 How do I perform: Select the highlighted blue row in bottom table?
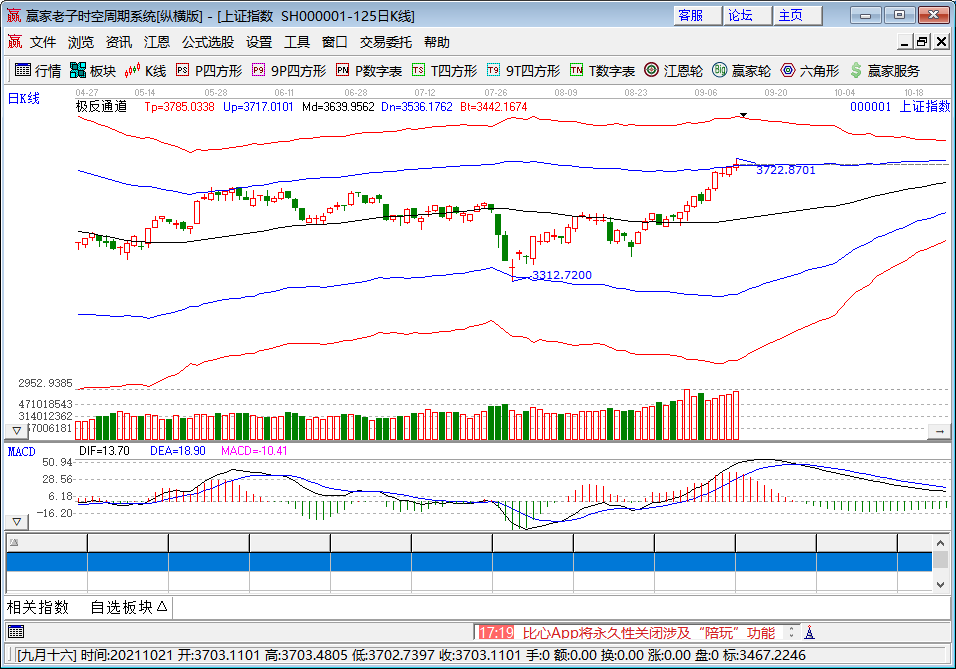(469, 562)
